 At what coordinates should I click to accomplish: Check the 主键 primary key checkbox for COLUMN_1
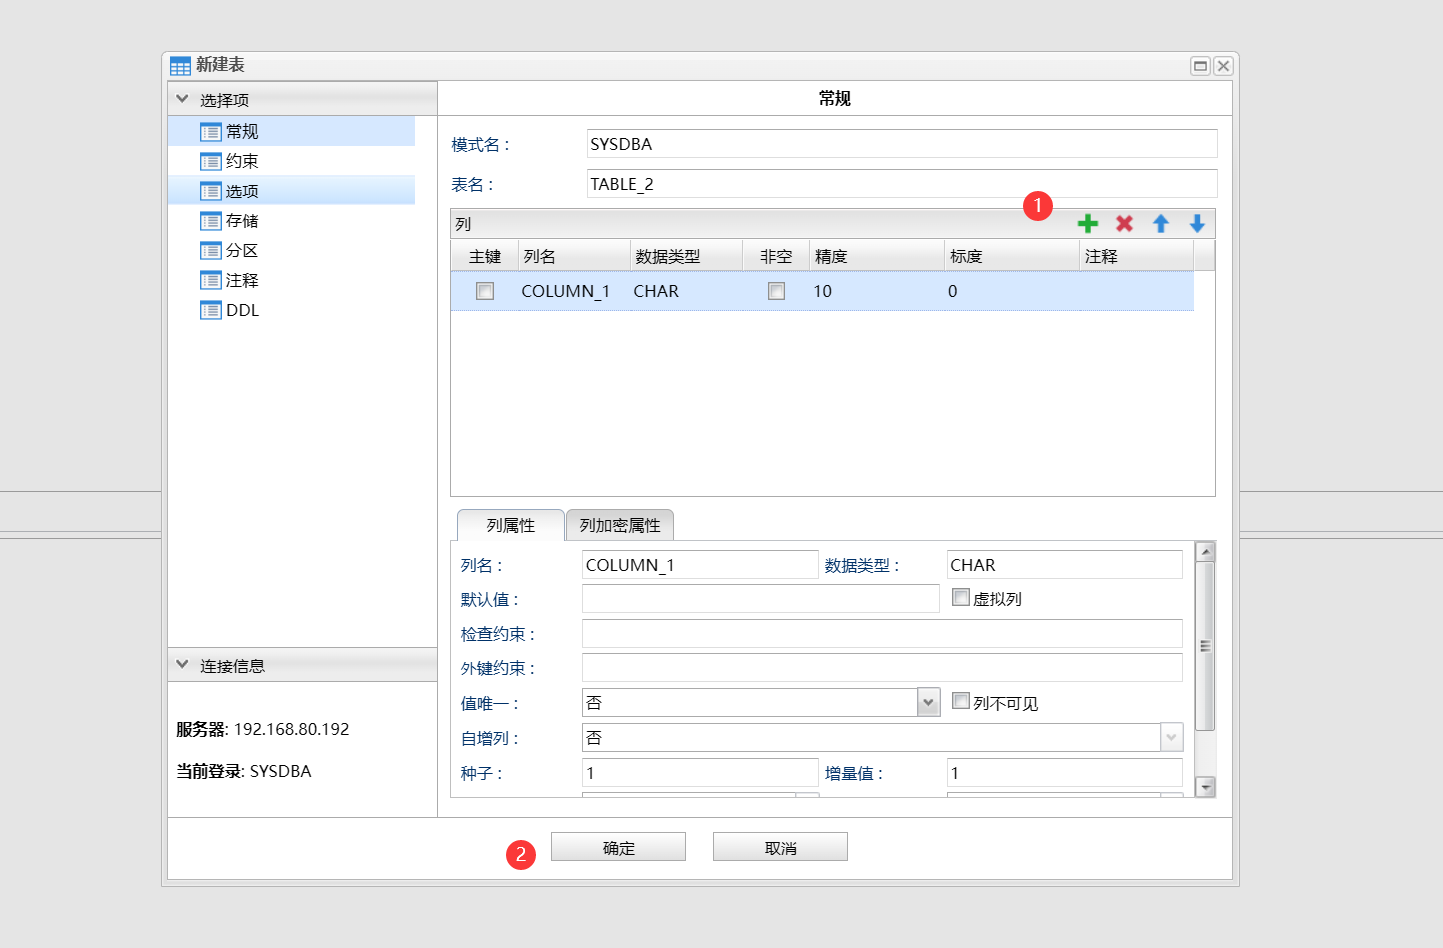click(485, 291)
